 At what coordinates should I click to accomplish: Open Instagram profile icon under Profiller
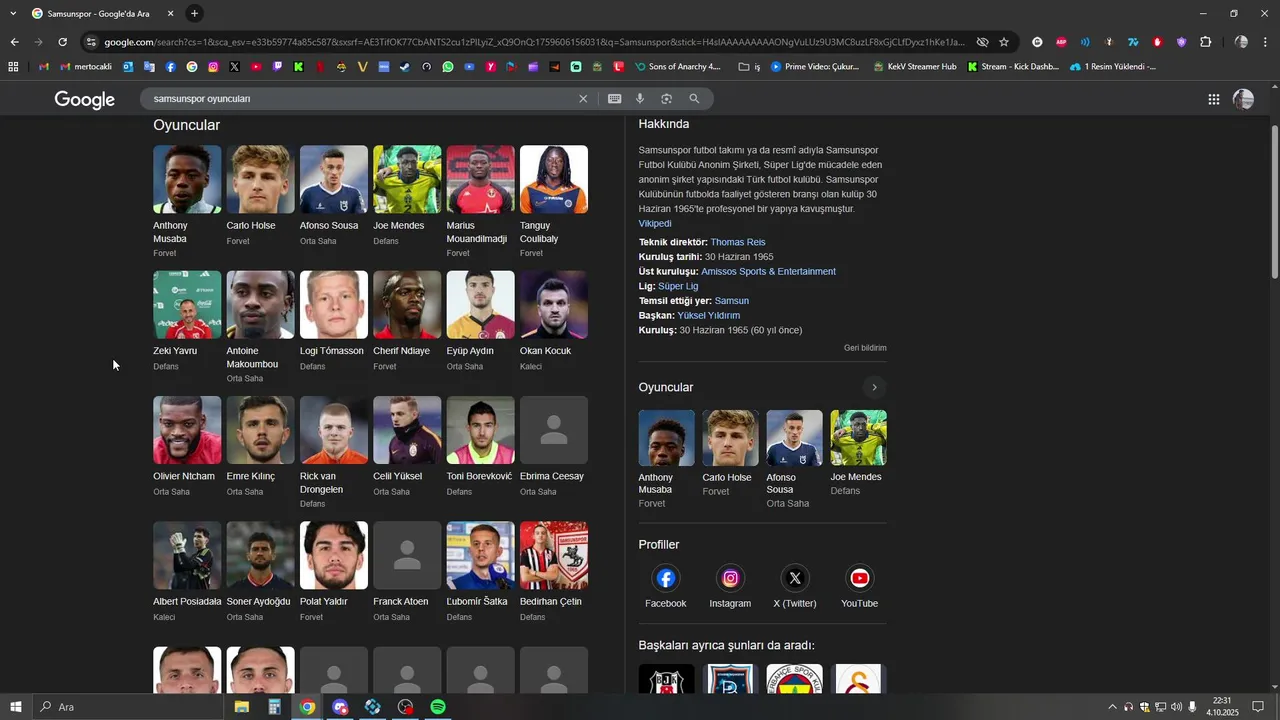click(x=730, y=578)
